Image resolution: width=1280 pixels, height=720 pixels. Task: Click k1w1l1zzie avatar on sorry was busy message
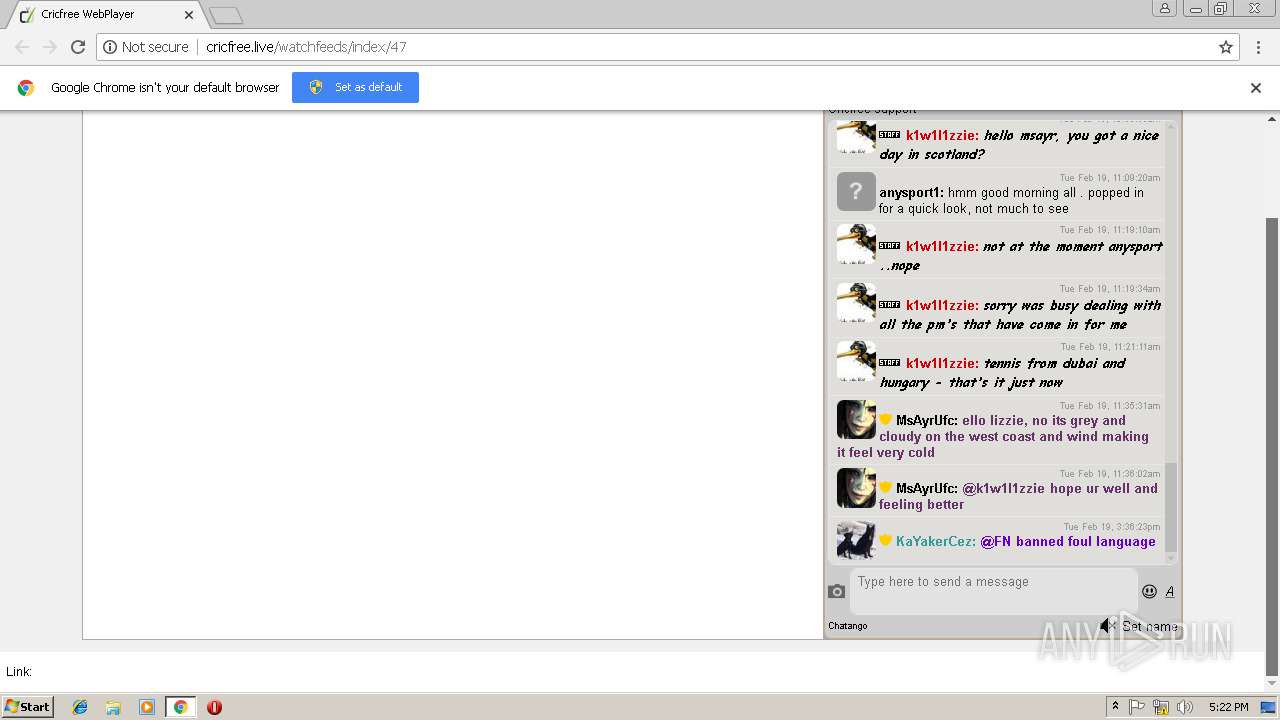(x=856, y=302)
